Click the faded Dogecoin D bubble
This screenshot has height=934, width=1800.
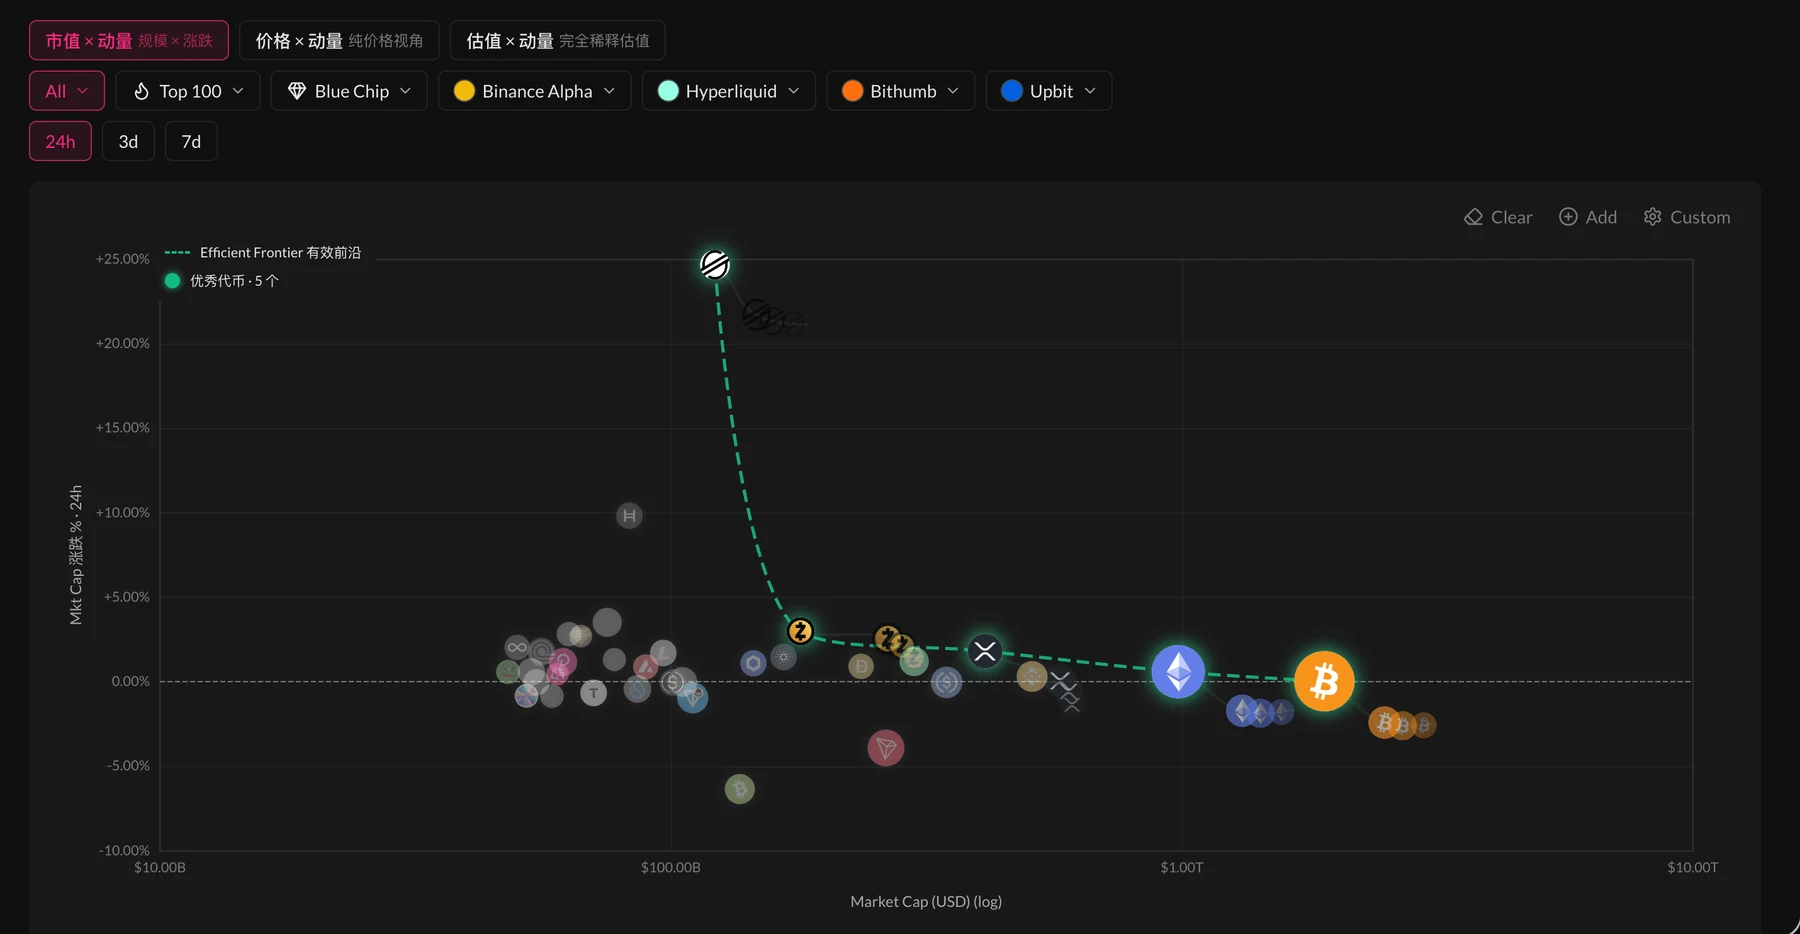click(861, 666)
